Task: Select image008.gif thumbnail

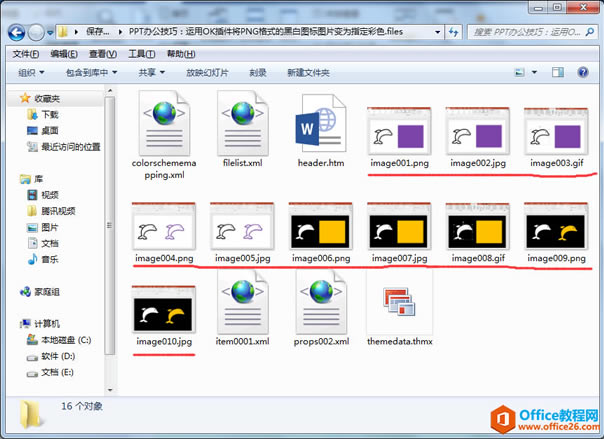Action: tap(478, 226)
